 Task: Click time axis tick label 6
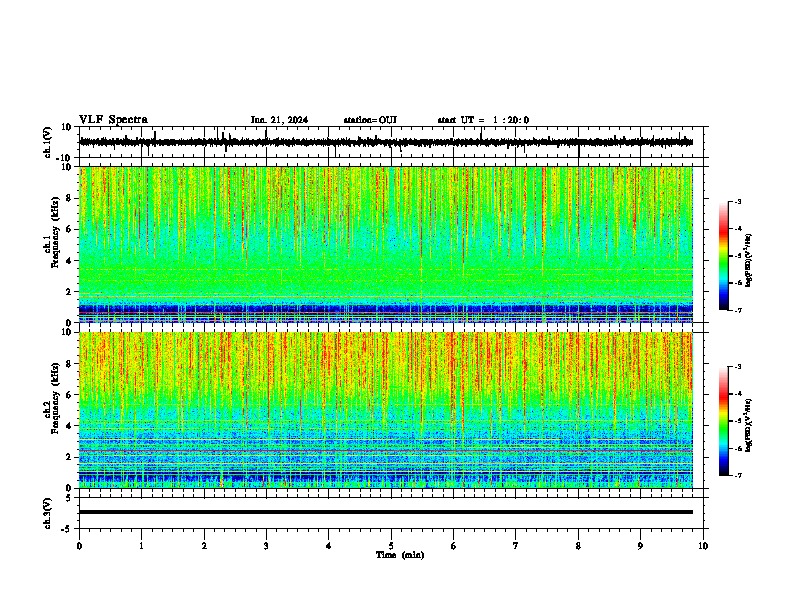tap(453, 545)
